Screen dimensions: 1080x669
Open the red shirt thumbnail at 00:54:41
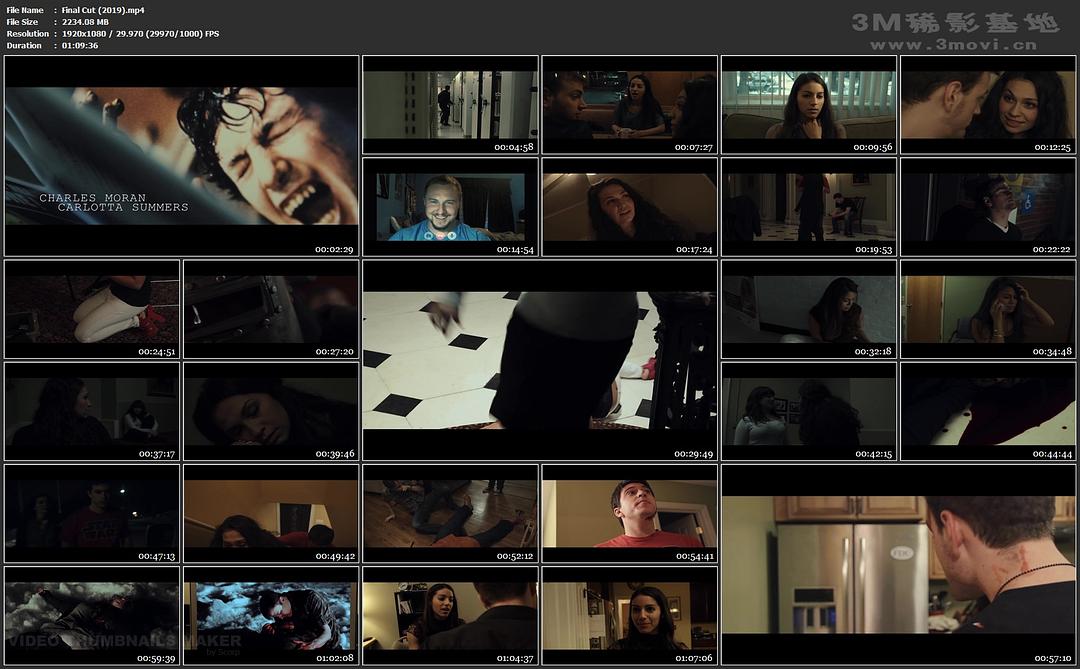point(629,513)
